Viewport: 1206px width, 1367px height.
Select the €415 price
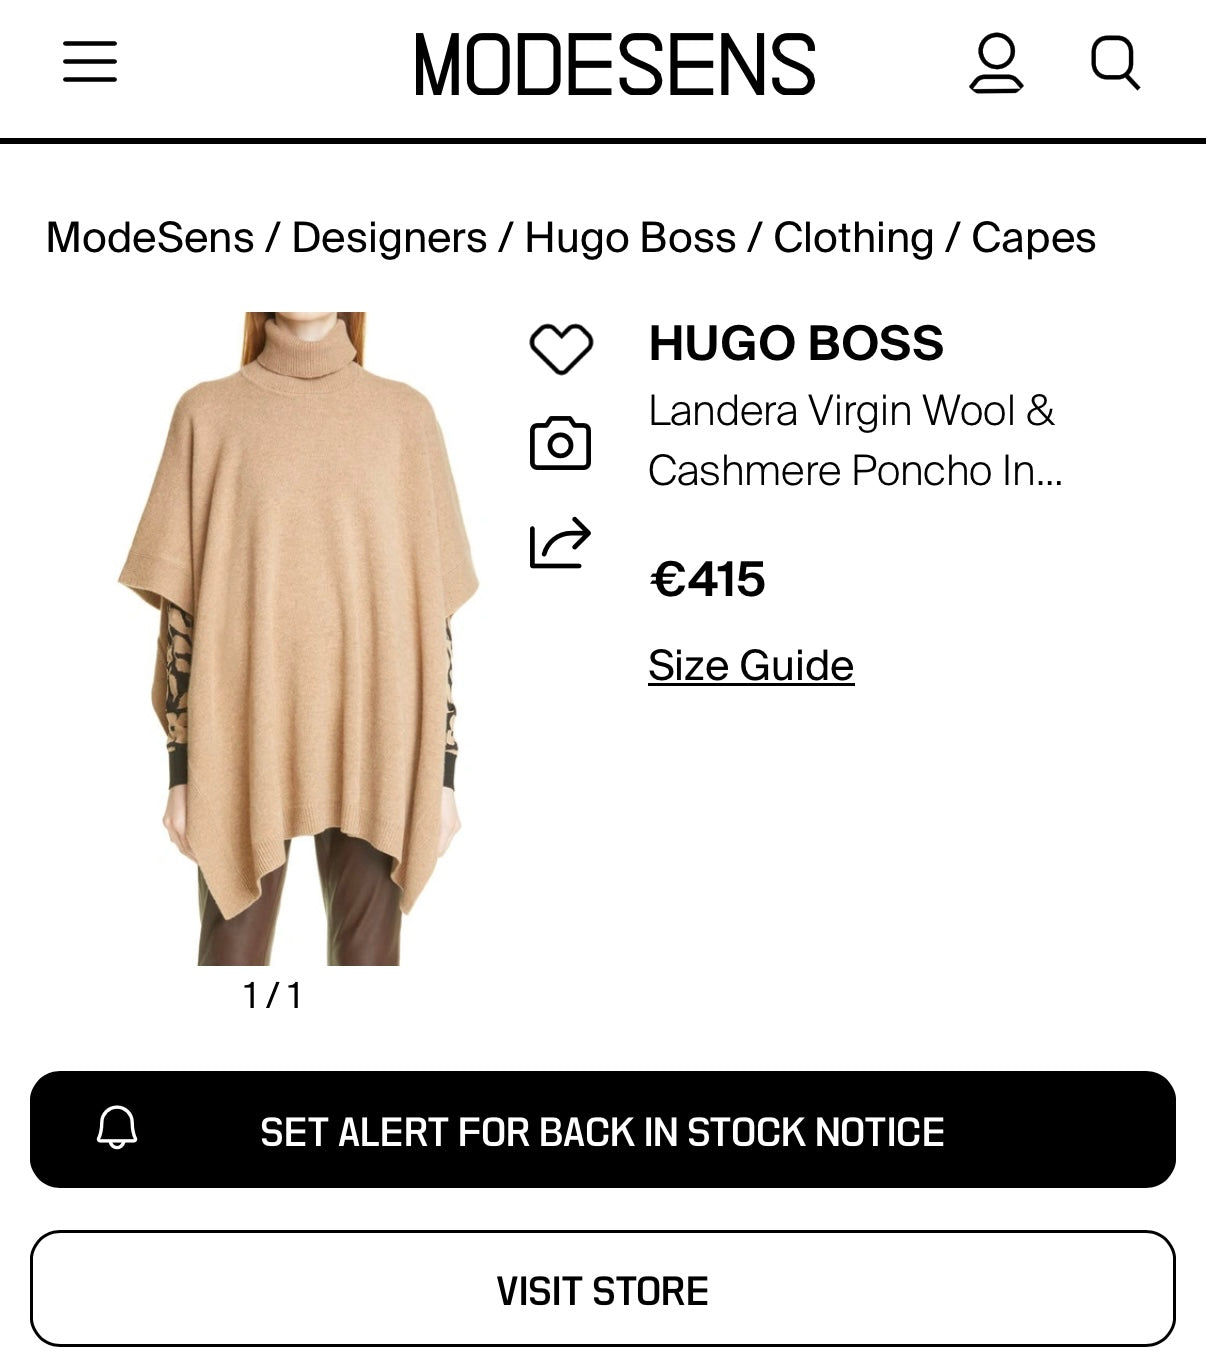708,579
